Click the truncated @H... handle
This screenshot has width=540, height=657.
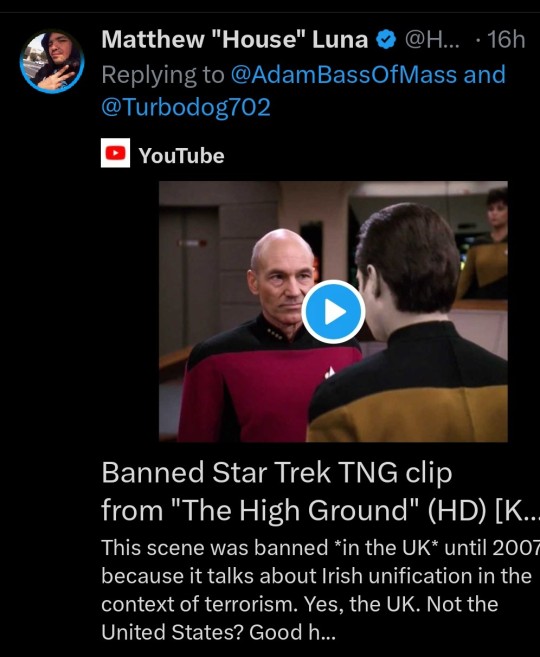coord(432,39)
